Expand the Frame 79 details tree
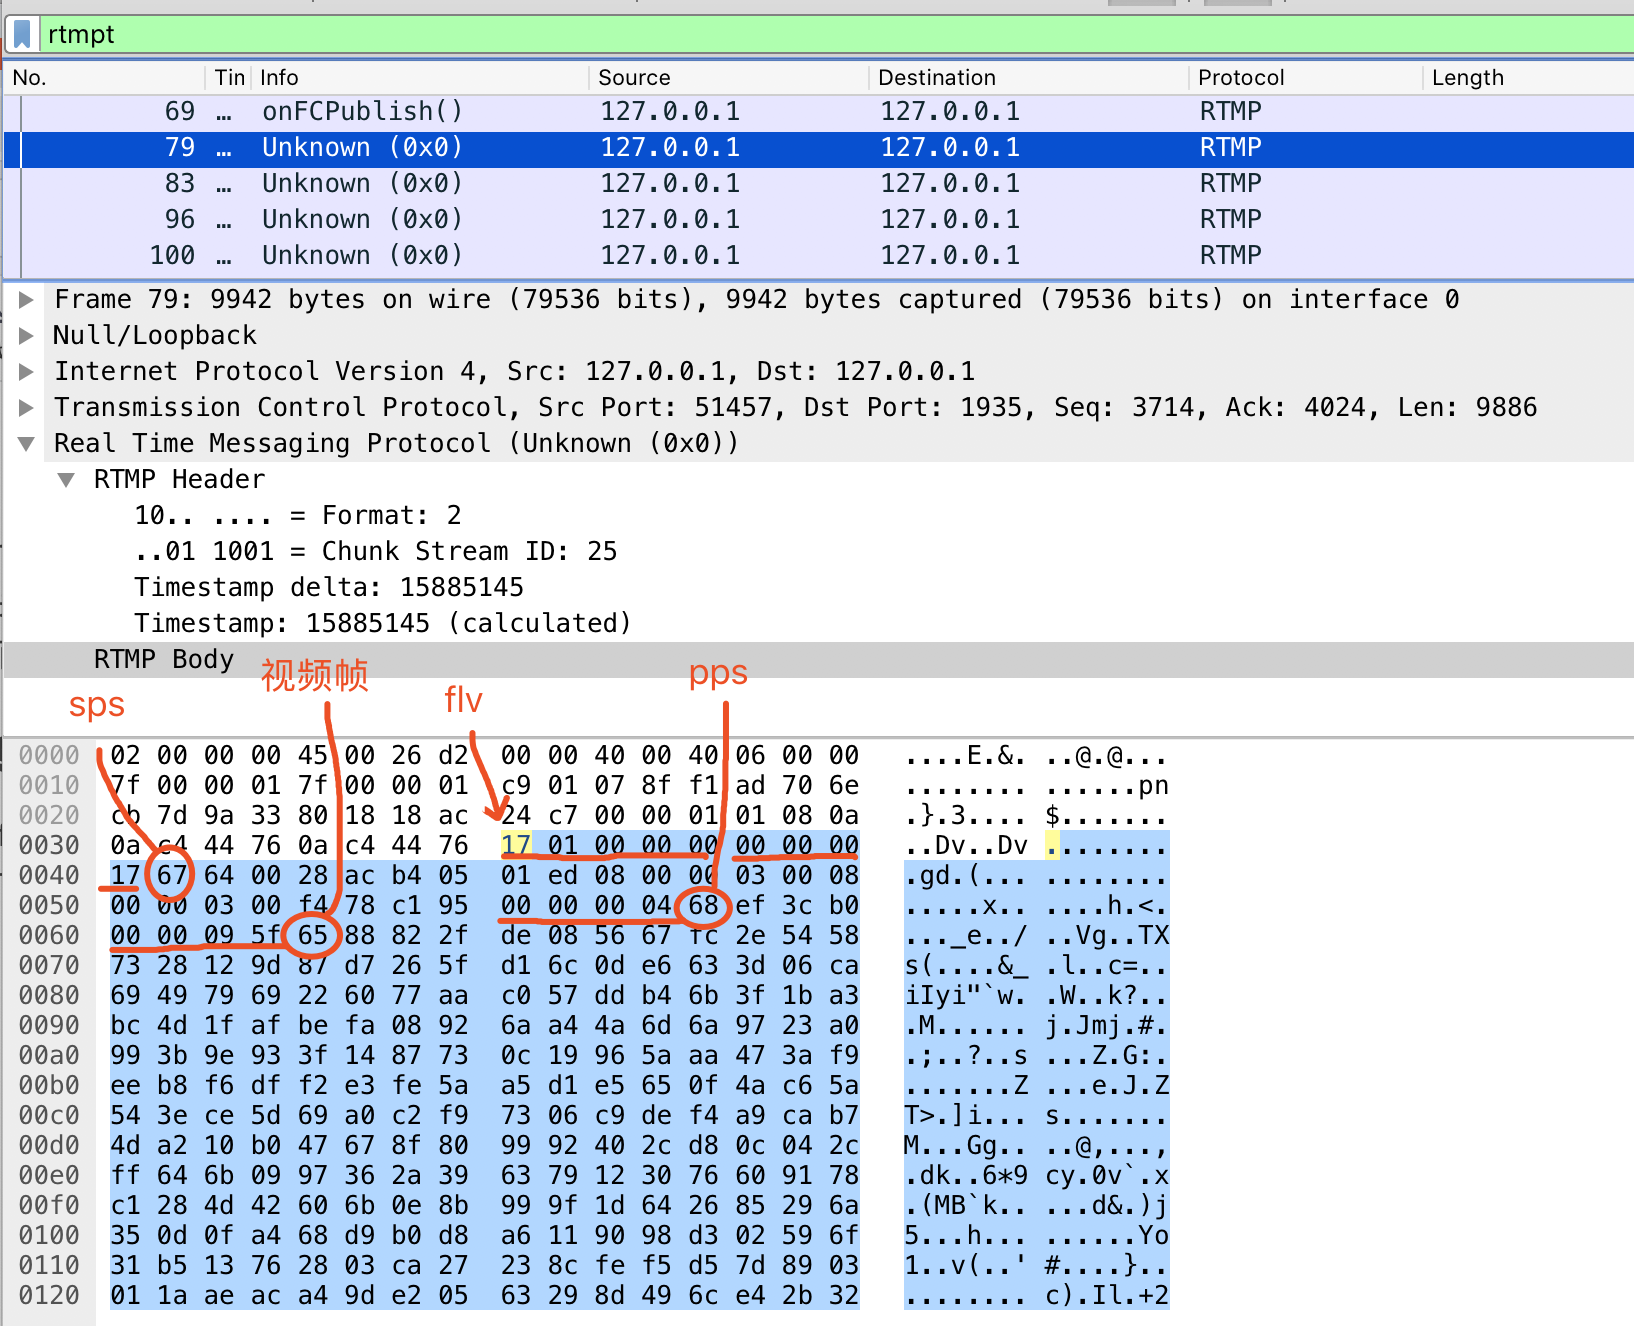1634x1326 pixels. pos(27,299)
